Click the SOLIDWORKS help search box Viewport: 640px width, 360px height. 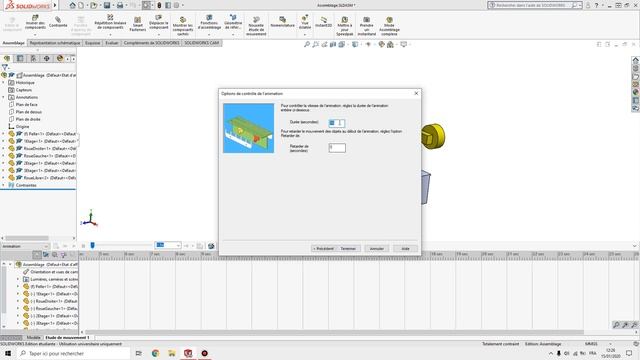pyautogui.click(x=534, y=5)
